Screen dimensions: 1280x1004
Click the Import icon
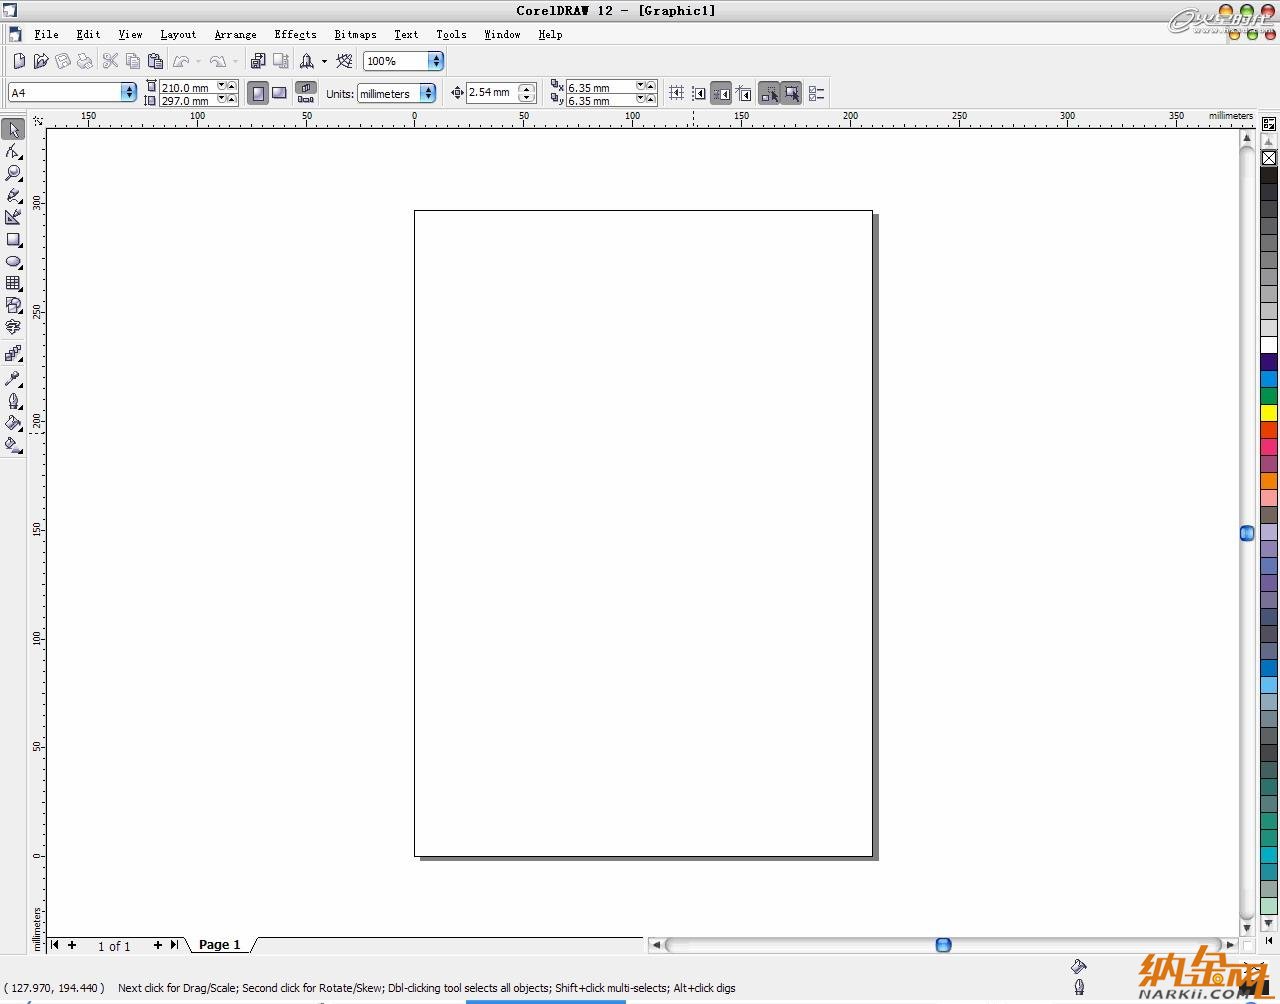tap(258, 61)
